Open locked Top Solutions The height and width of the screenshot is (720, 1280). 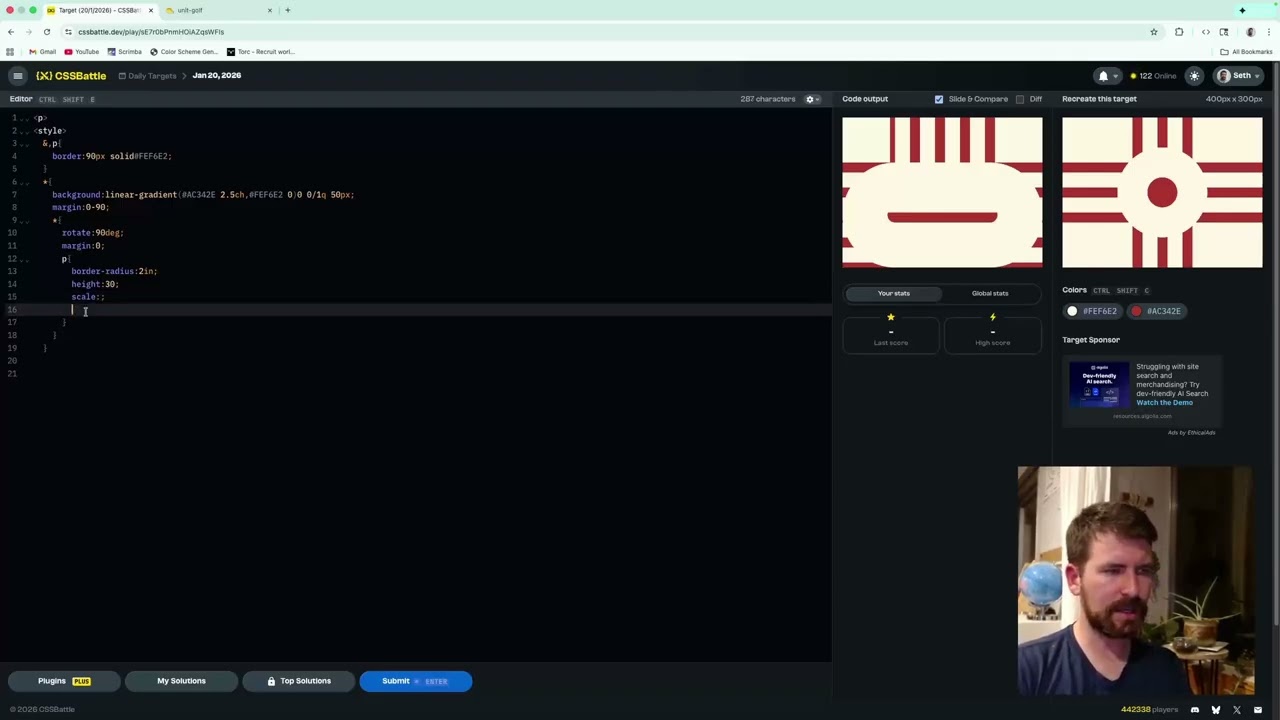(x=298, y=681)
